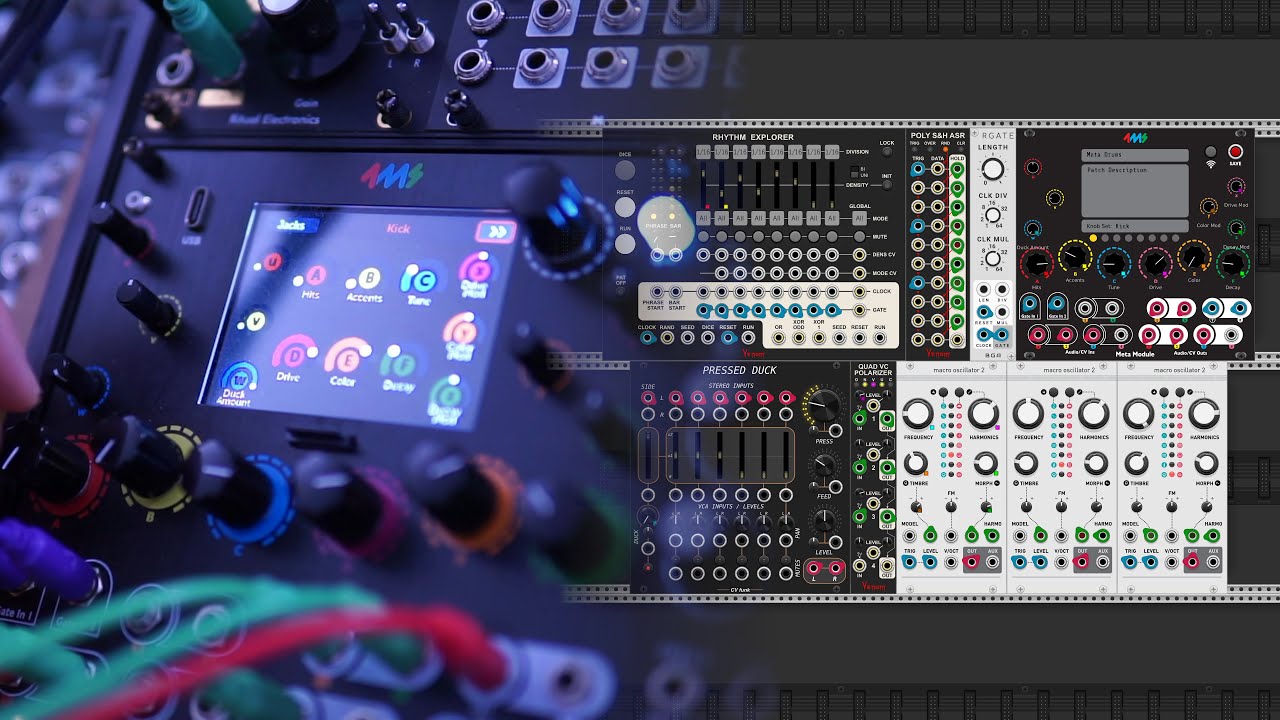Tap the Duck Amount W knob on hardware screen
Image resolution: width=1280 pixels, height=720 pixels.
tap(239, 377)
